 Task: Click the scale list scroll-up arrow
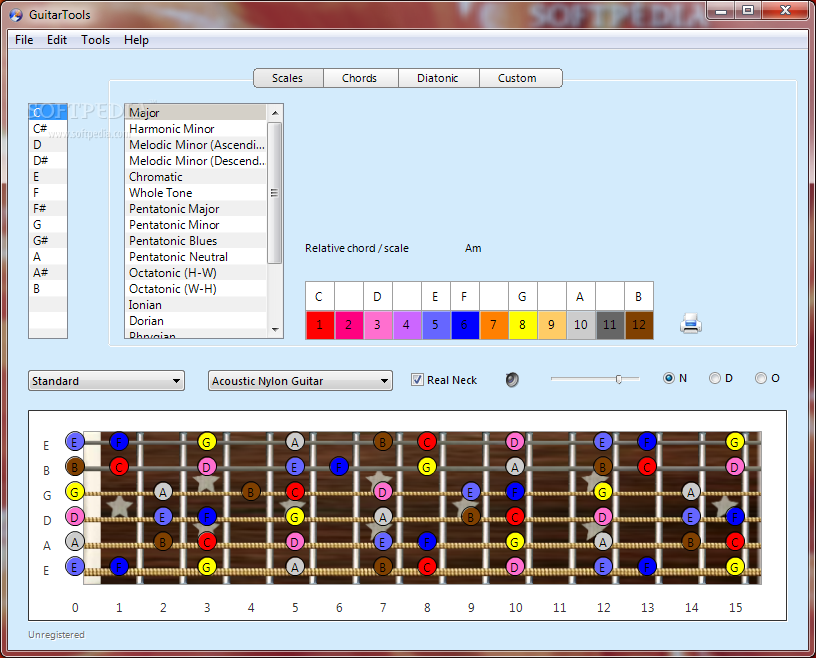tap(275, 112)
